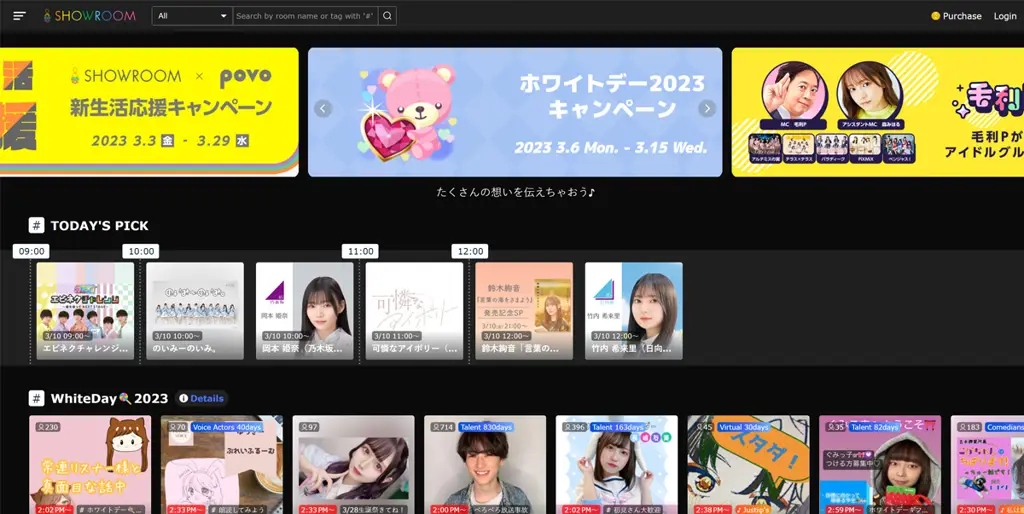Open the 鈴木絢音 pick card
Screen dimensions: 1024x514
(524, 311)
